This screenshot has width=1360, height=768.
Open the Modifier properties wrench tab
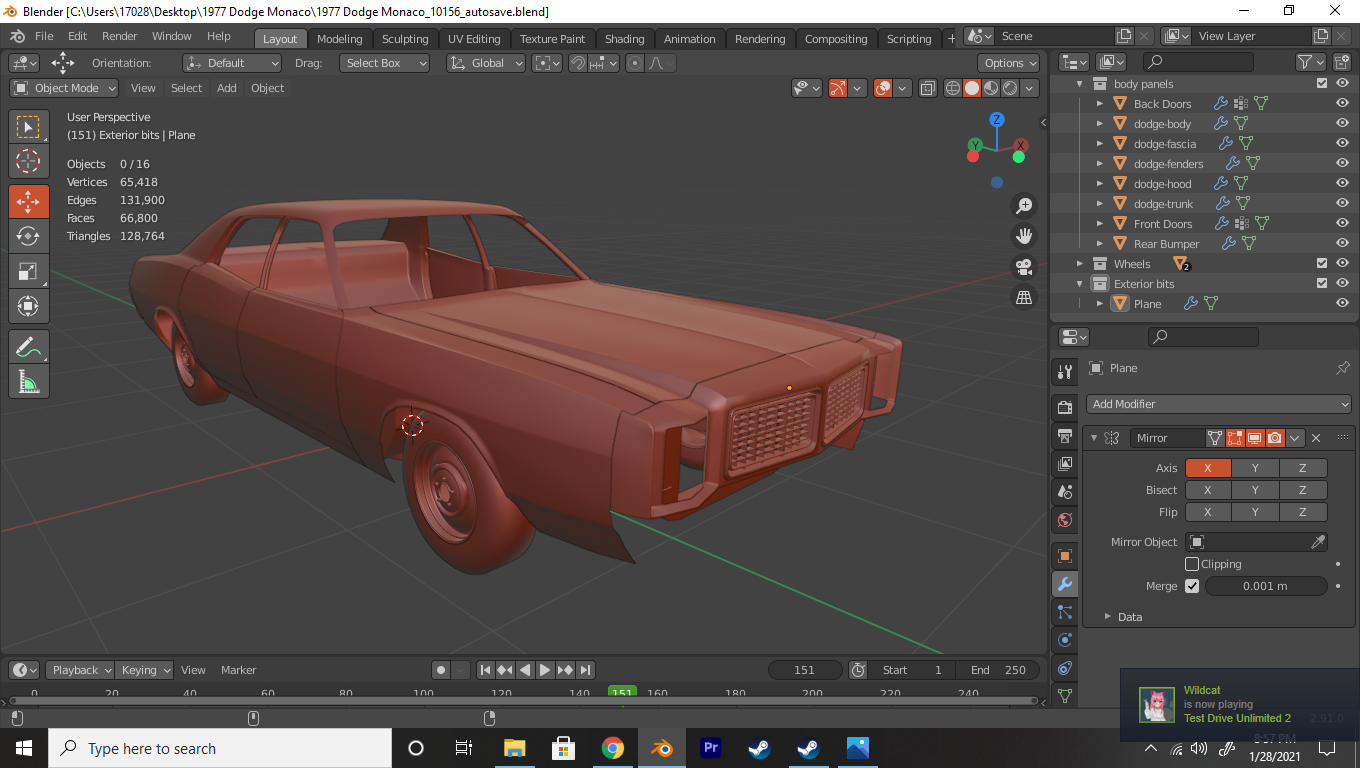(1065, 585)
